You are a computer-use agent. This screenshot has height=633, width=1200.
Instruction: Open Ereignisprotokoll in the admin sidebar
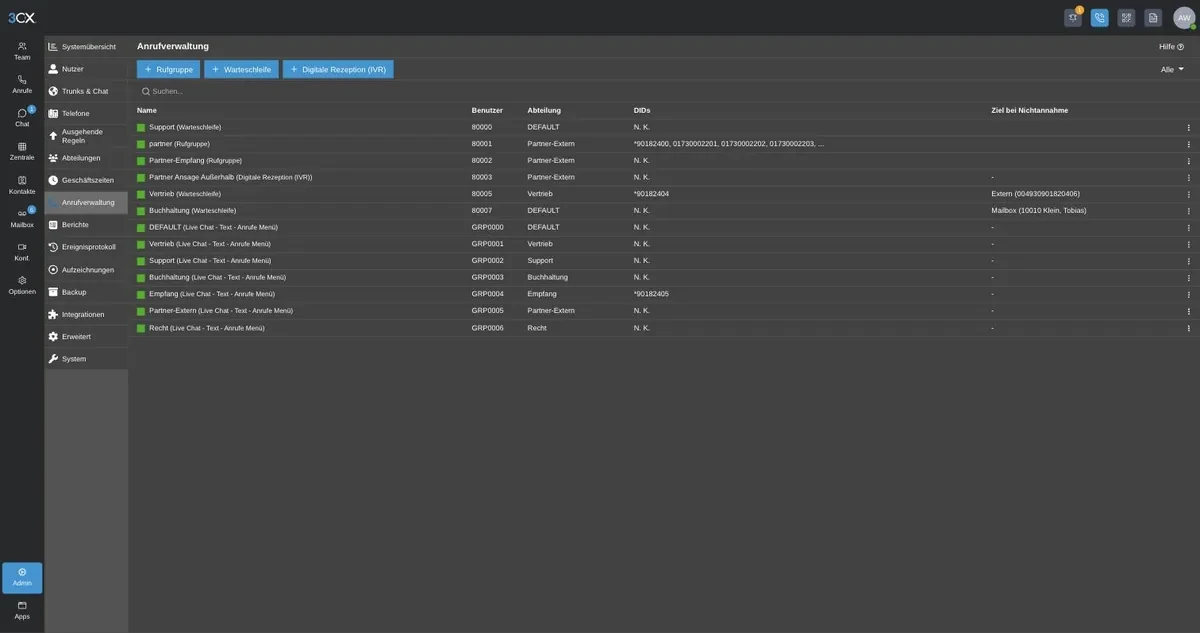coord(86,247)
